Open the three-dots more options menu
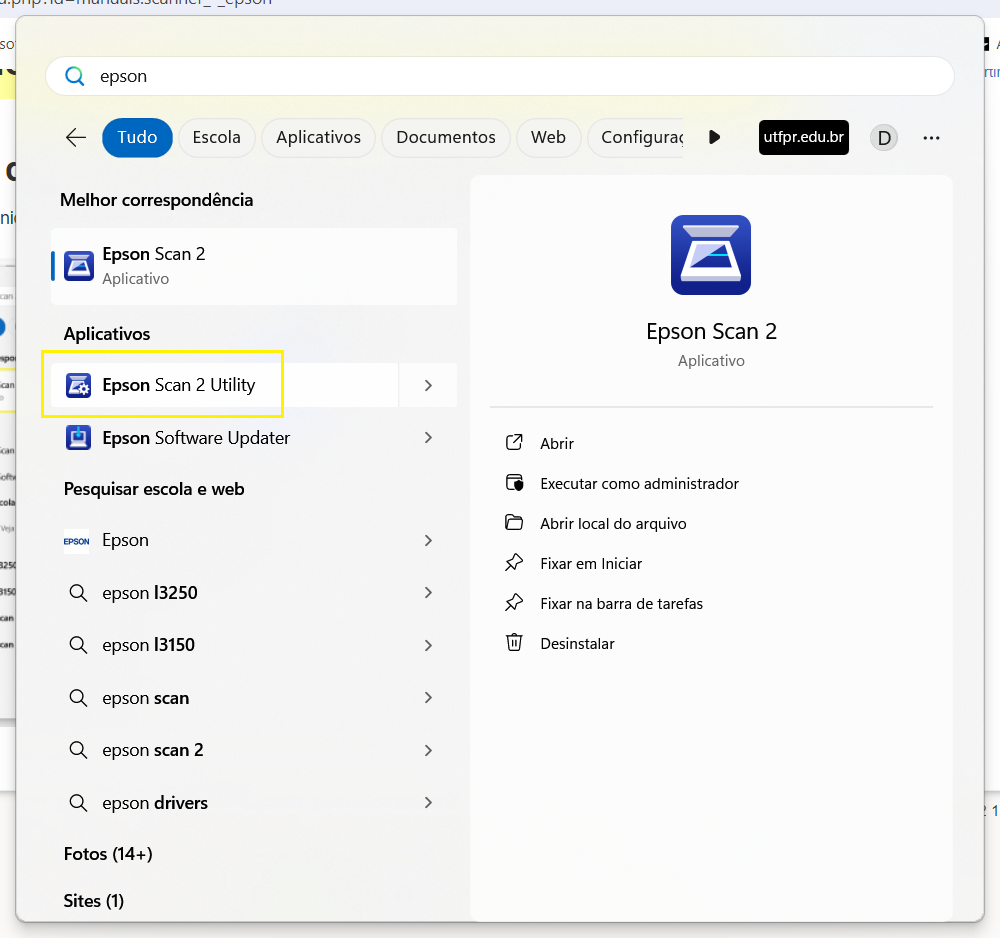 coord(931,138)
